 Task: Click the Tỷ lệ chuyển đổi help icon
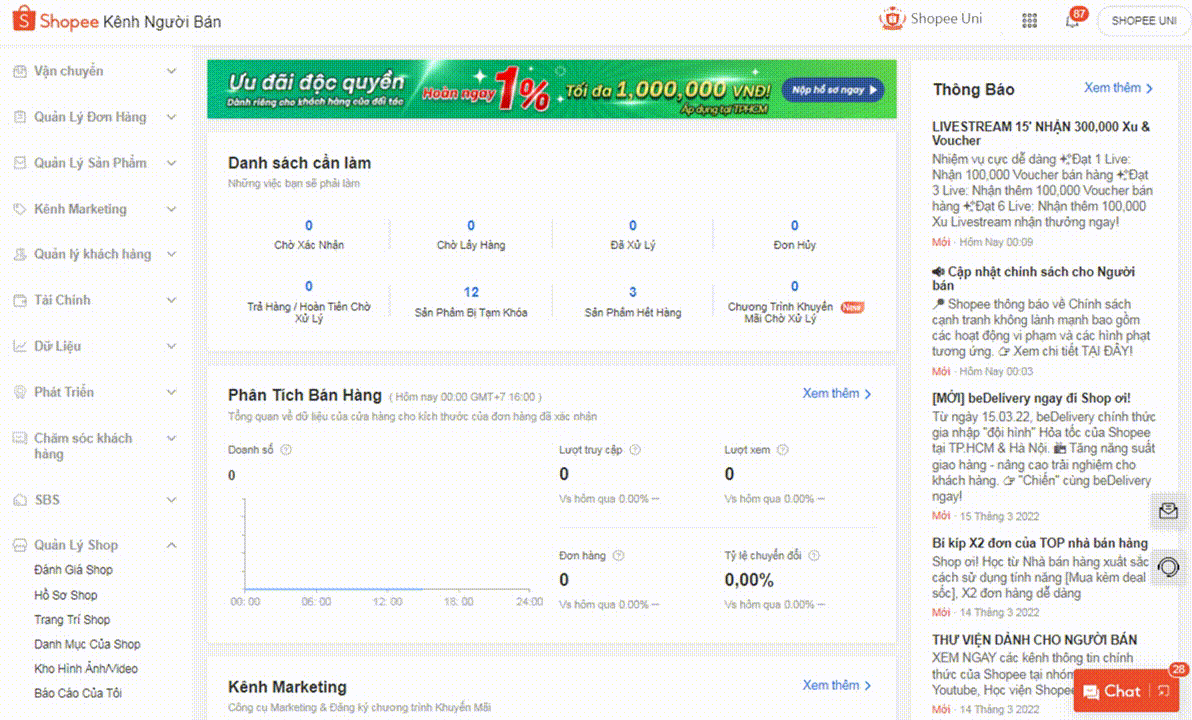coord(814,556)
